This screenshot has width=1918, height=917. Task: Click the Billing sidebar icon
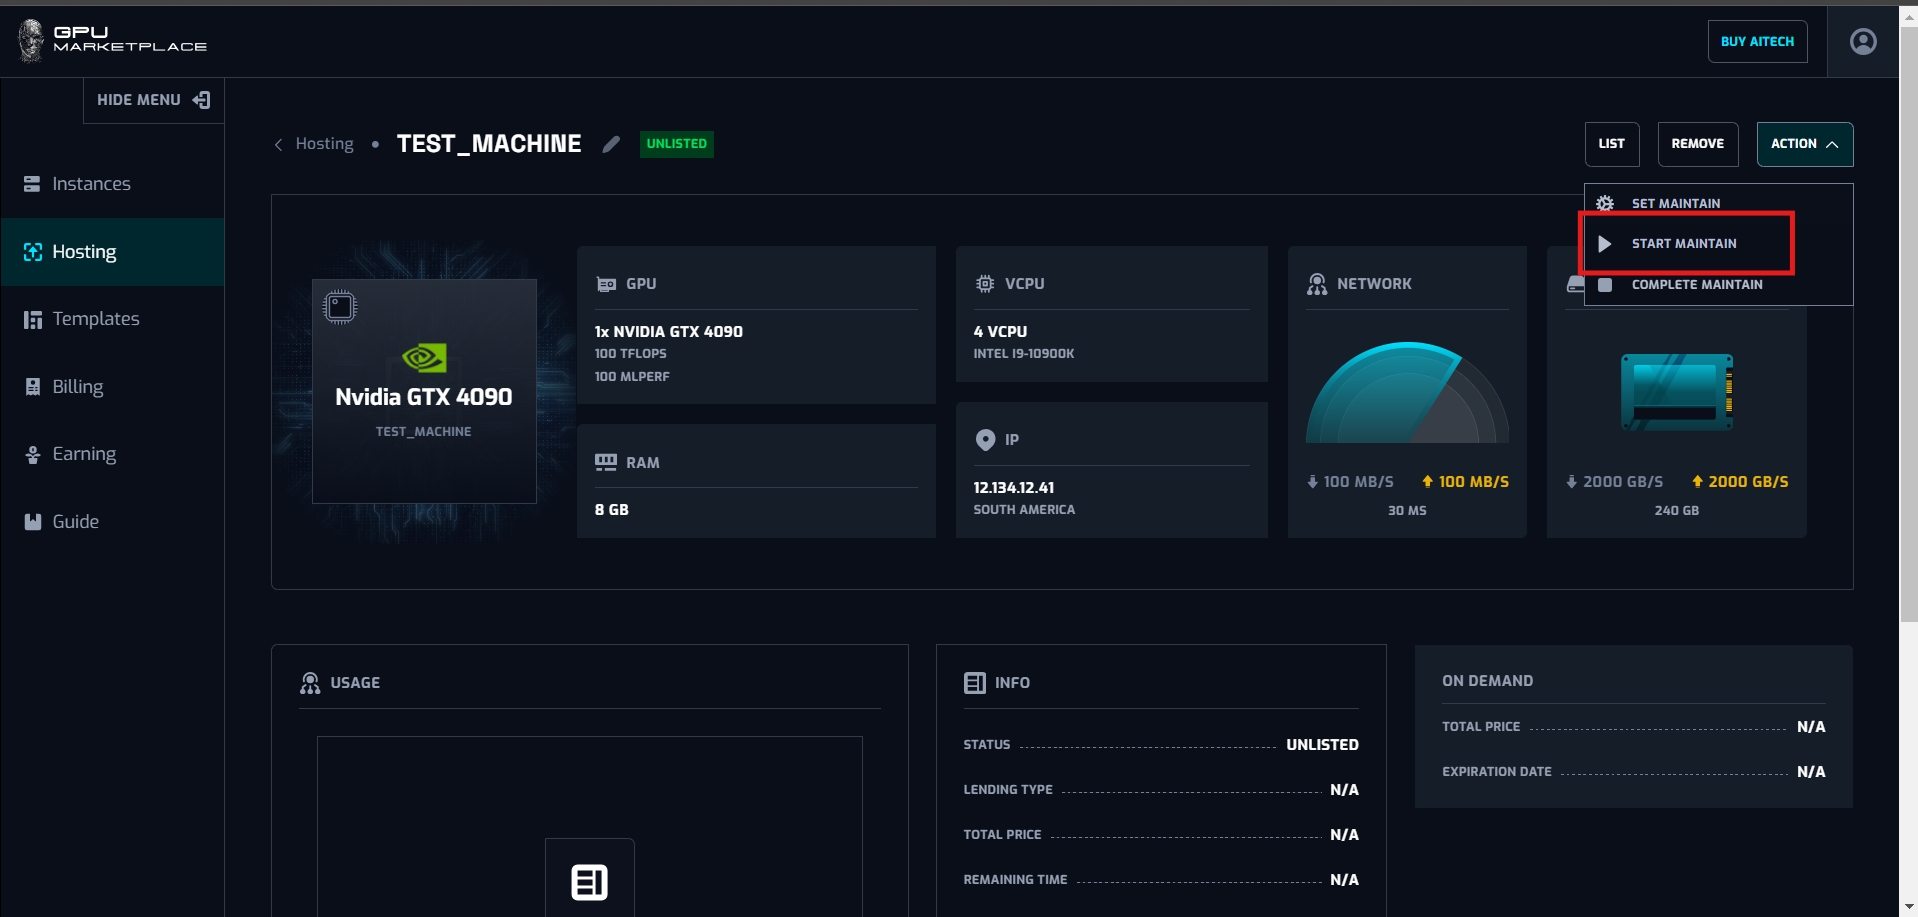coord(32,387)
